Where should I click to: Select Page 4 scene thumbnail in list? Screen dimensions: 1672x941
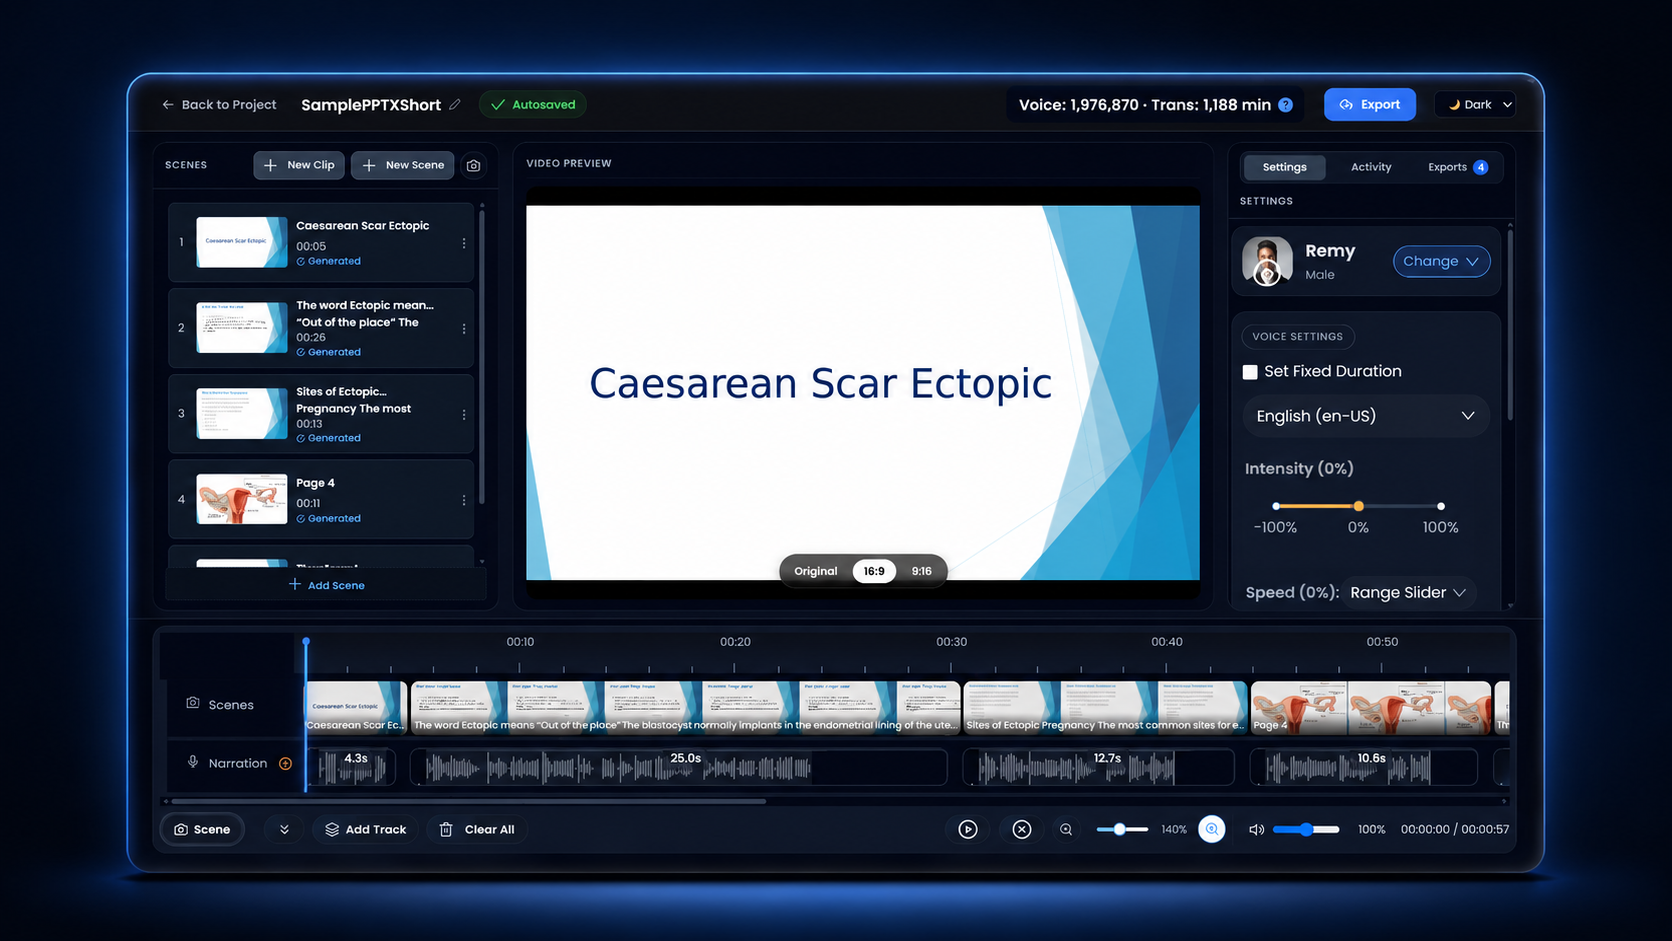pyautogui.click(x=242, y=499)
